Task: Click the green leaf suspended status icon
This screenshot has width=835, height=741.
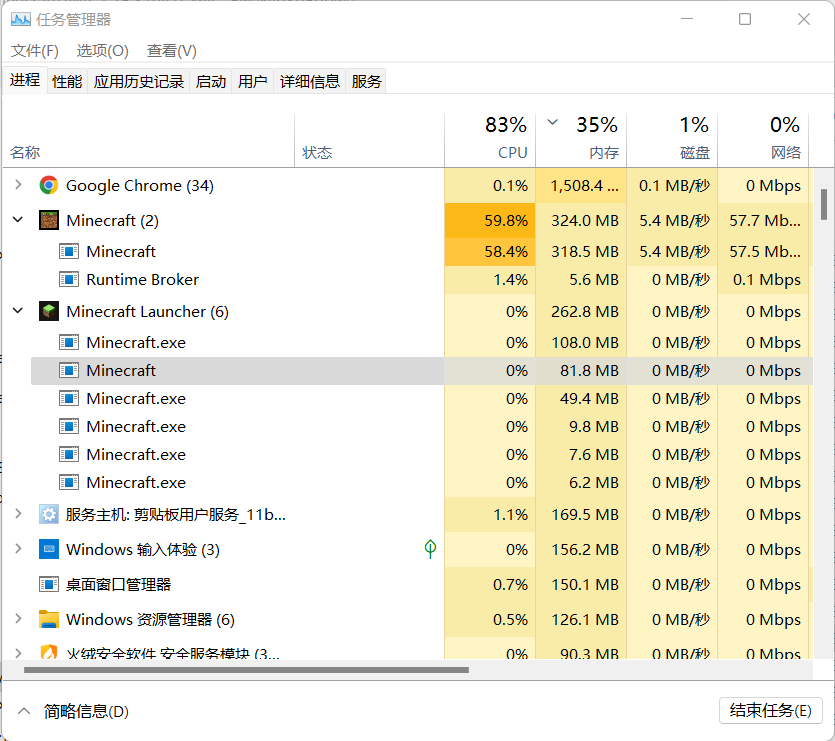Action: click(430, 549)
